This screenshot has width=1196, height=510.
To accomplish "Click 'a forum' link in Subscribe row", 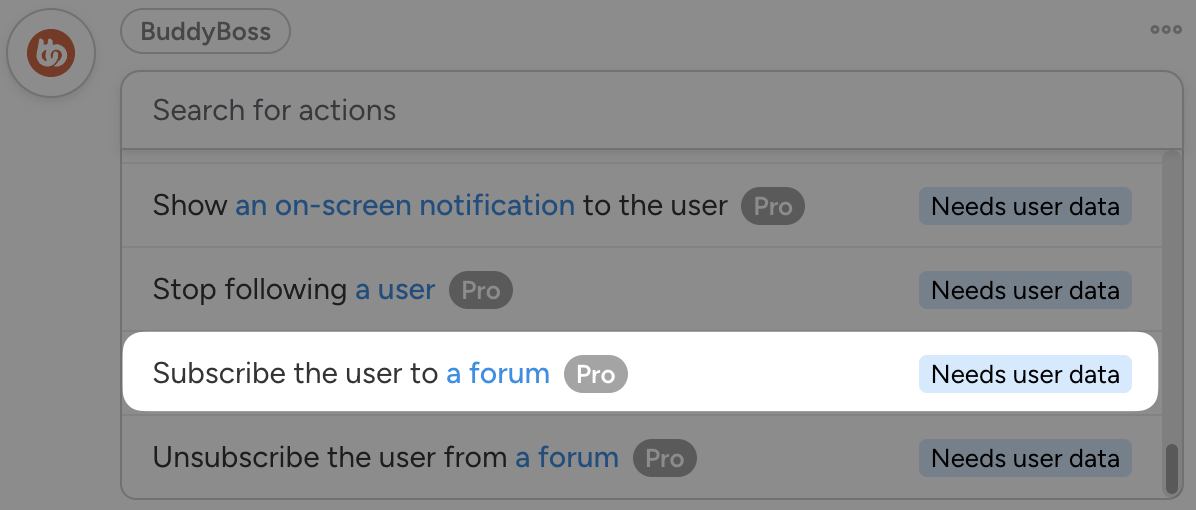I will point(498,374).
